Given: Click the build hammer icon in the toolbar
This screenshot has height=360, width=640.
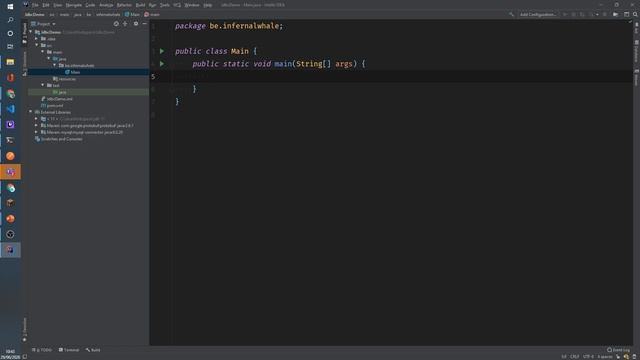Looking at the screenshot, I should pos(511,14).
